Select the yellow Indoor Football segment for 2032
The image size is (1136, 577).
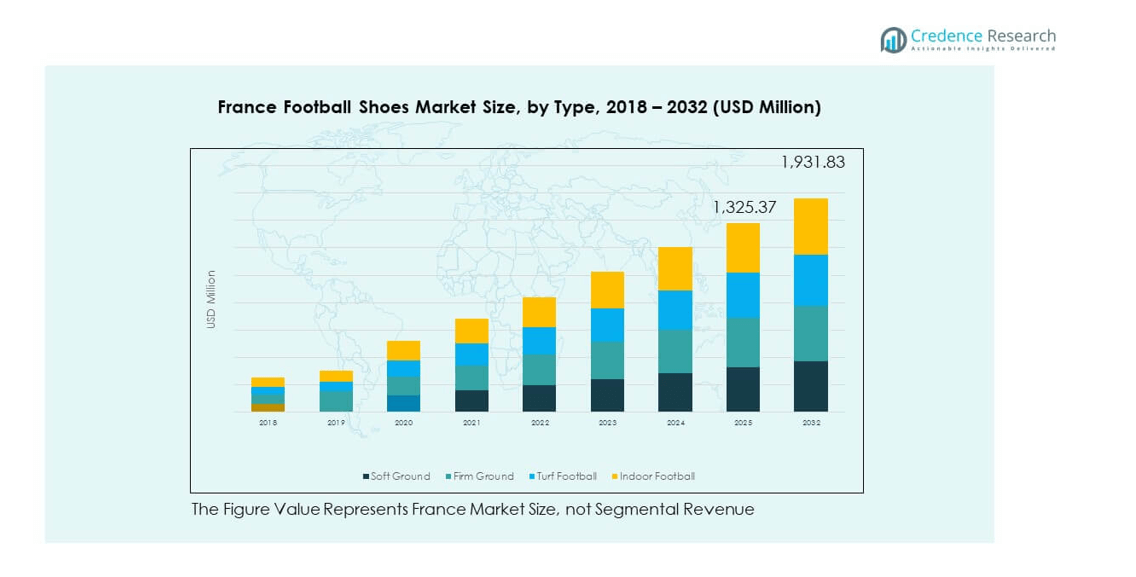point(811,226)
